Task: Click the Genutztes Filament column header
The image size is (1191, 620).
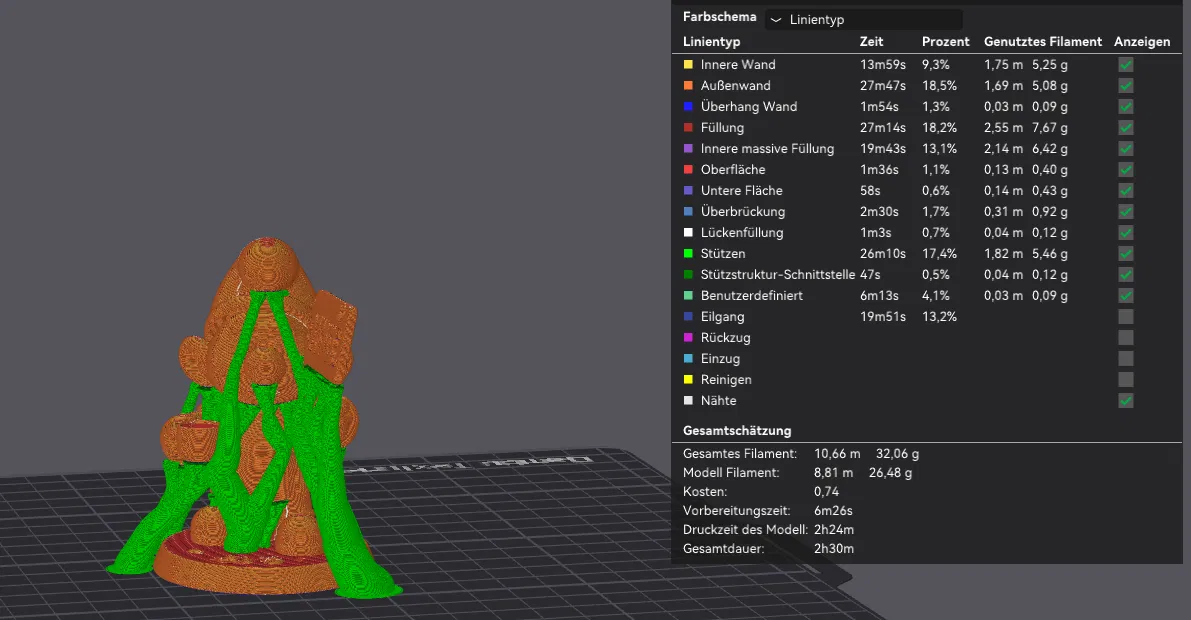Action: pyautogui.click(x=1043, y=42)
